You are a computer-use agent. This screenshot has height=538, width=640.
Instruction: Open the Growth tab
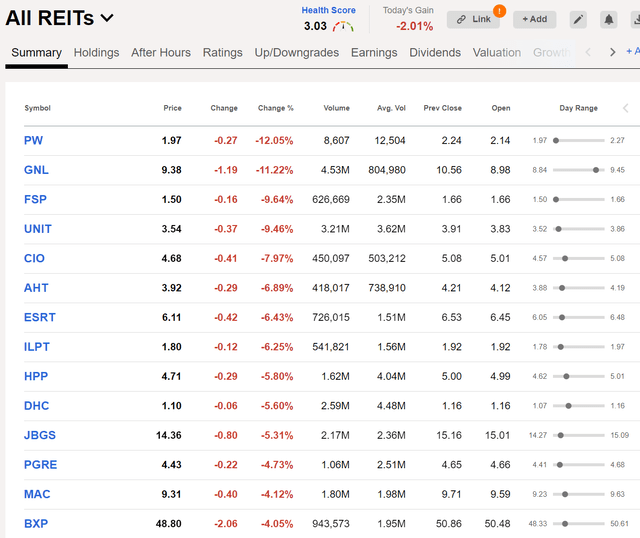(x=551, y=53)
